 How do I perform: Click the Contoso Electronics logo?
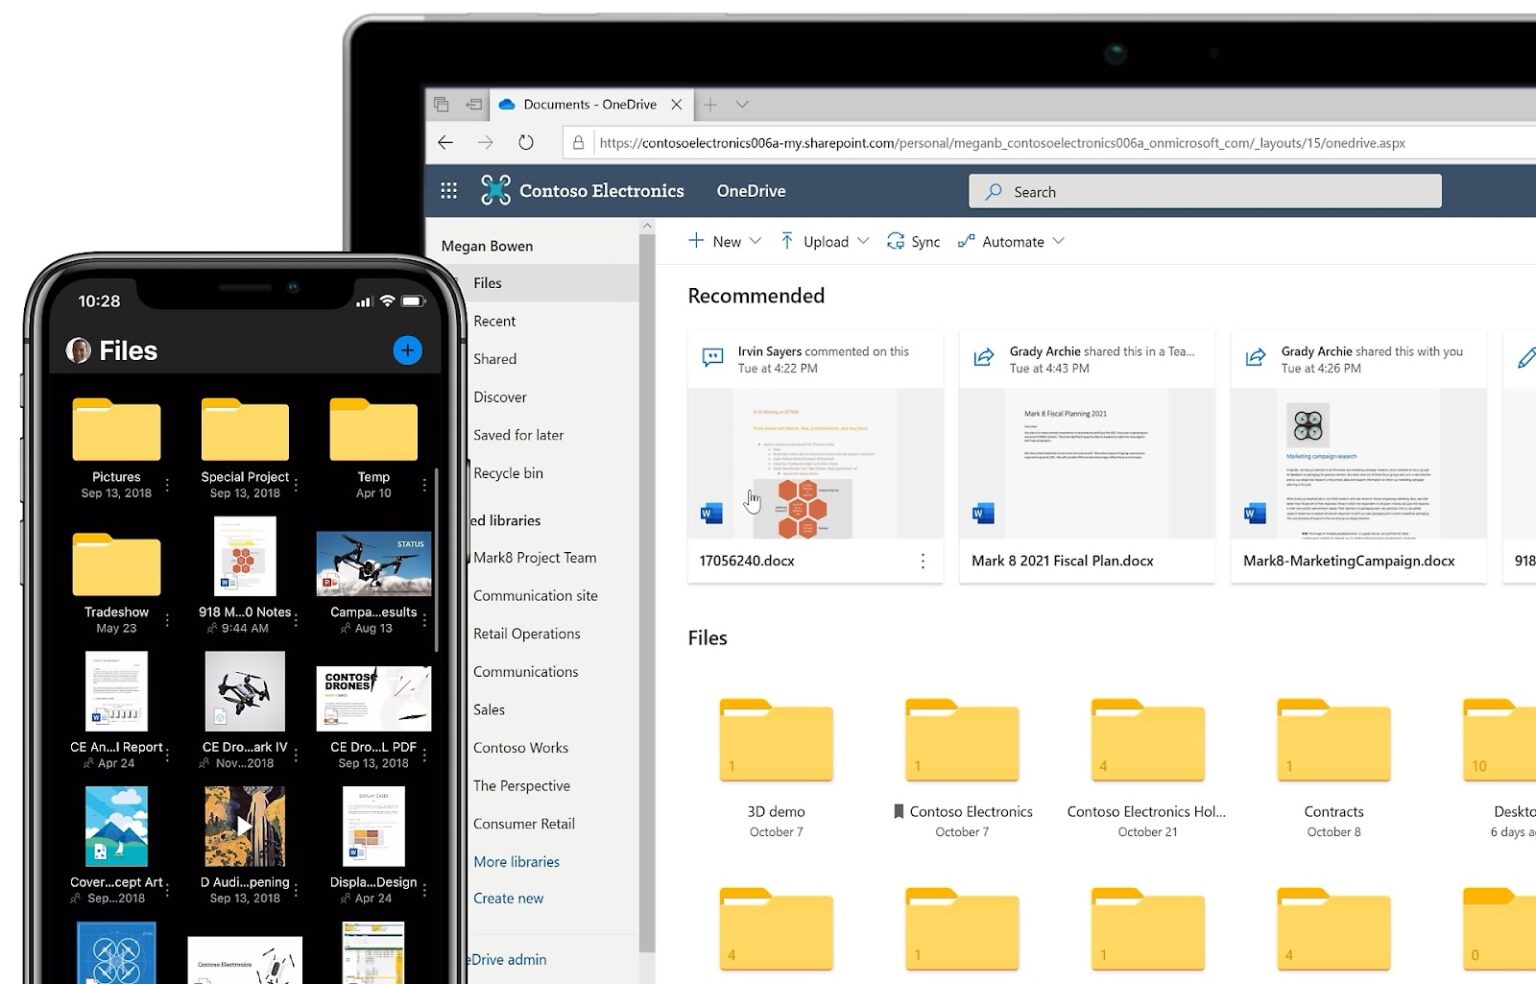pyautogui.click(x=495, y=189)
